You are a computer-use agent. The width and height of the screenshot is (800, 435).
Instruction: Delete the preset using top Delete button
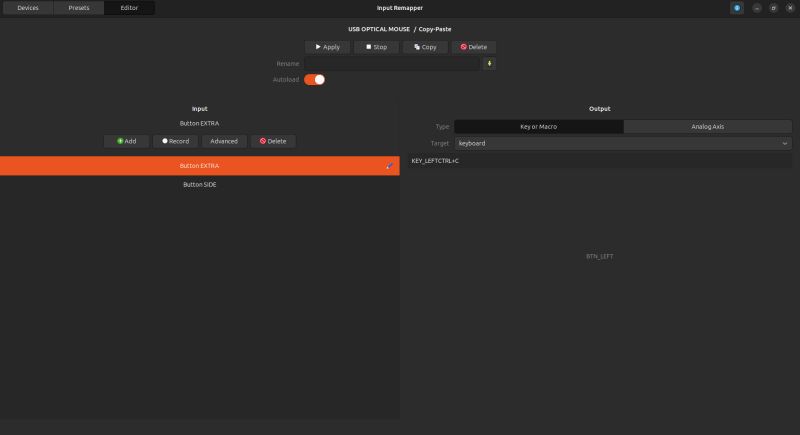point(473,47)
